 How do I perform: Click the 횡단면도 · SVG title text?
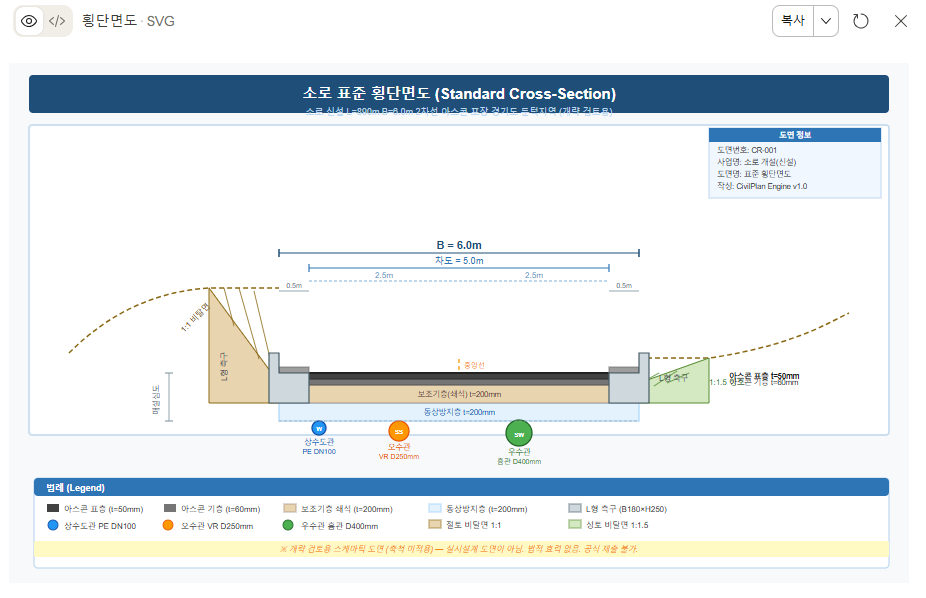point(128,21)
